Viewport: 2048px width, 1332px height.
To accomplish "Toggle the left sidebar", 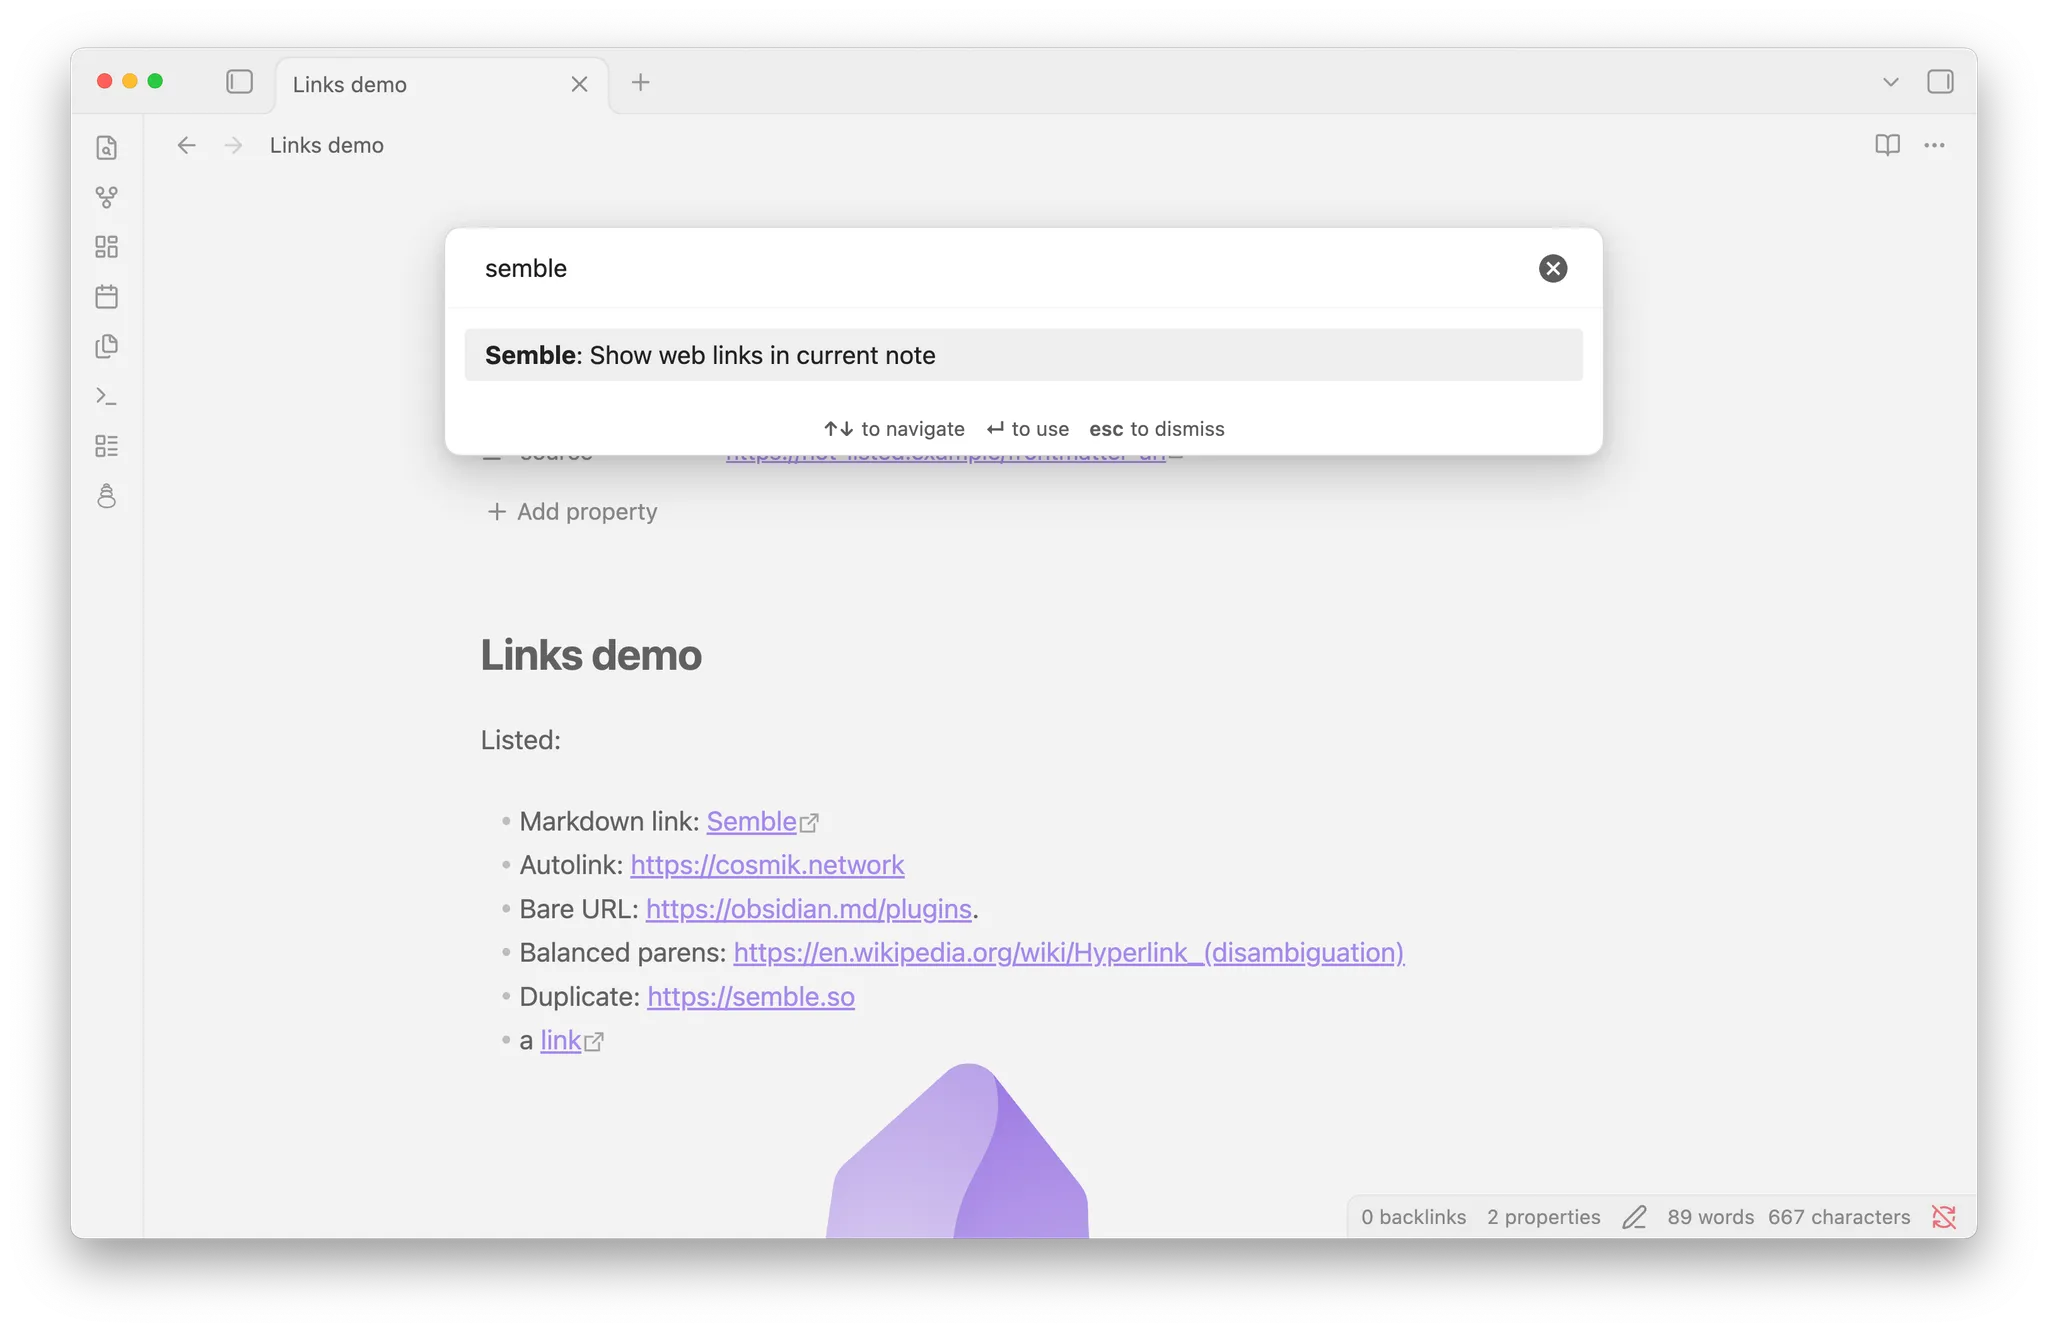I will click(x=240, y=82).
